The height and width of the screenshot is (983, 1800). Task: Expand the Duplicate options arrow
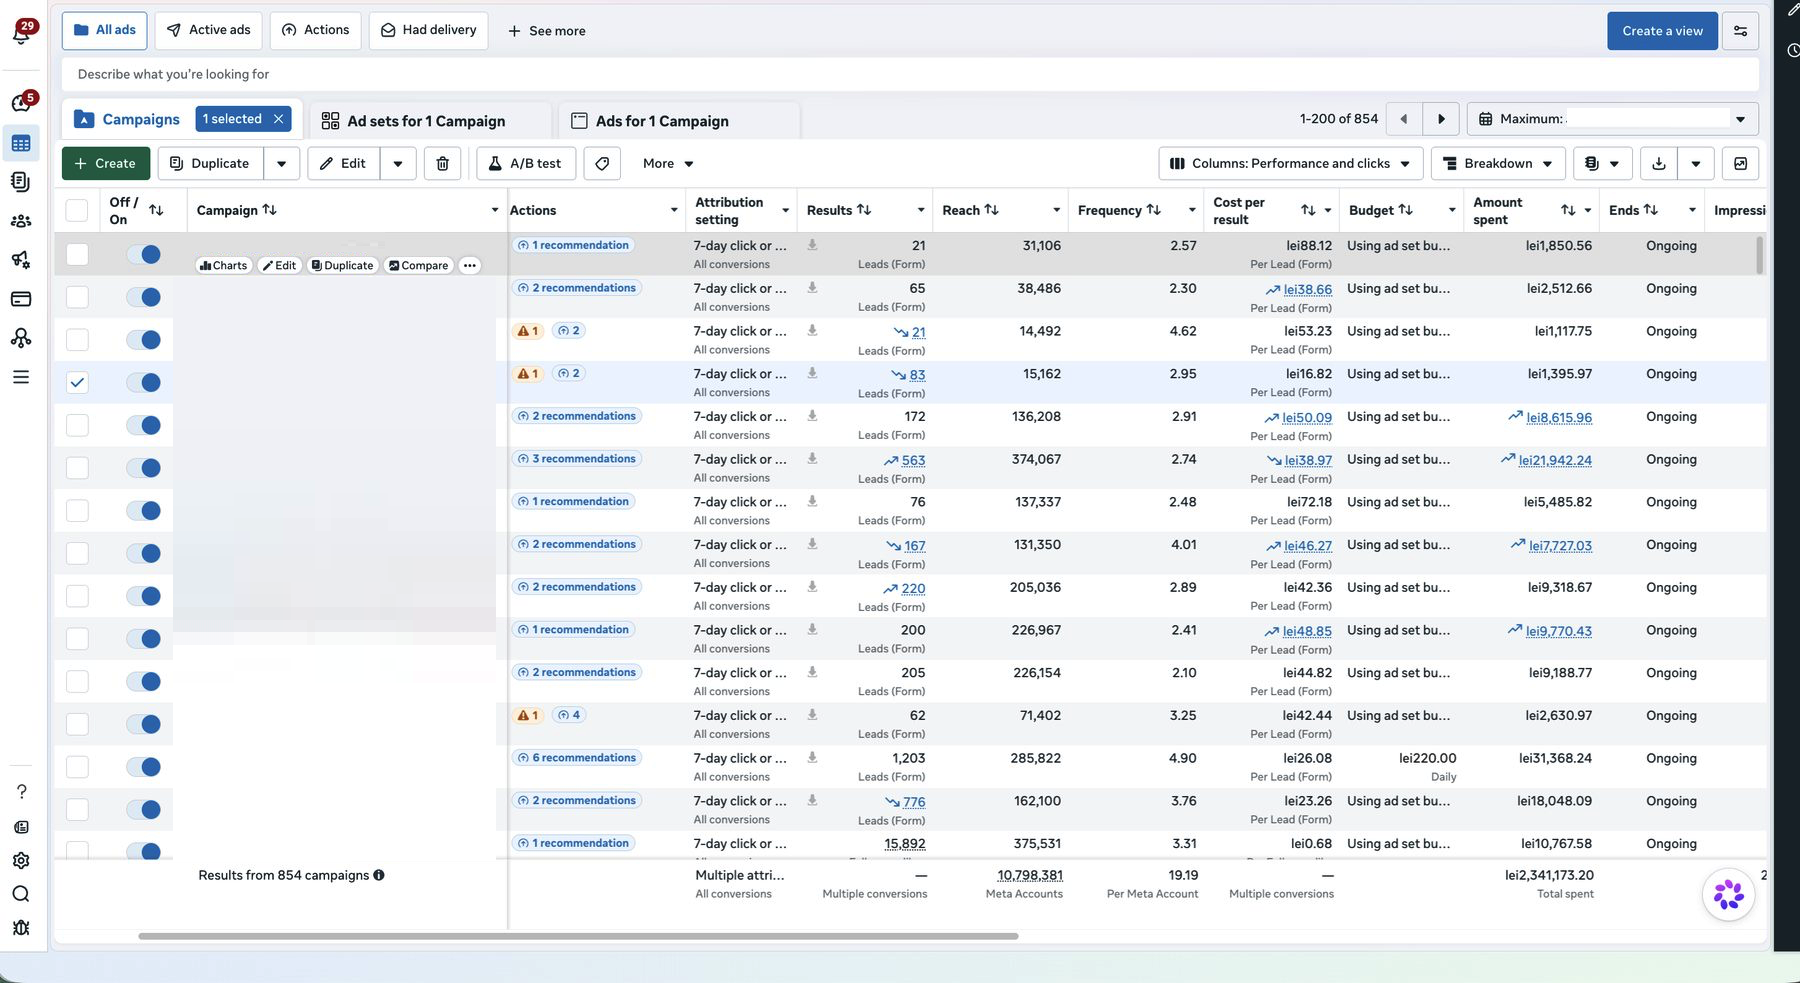(282, 163)
